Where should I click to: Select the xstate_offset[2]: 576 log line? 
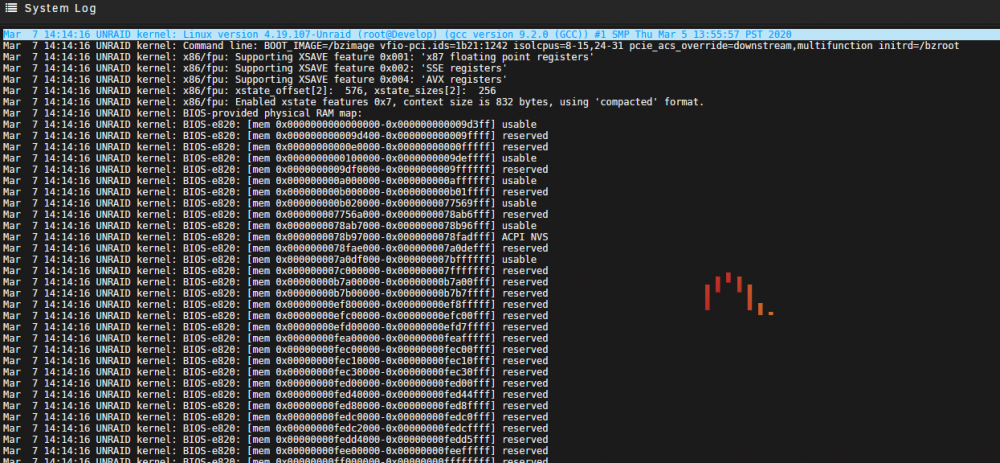tap(249, 91)
